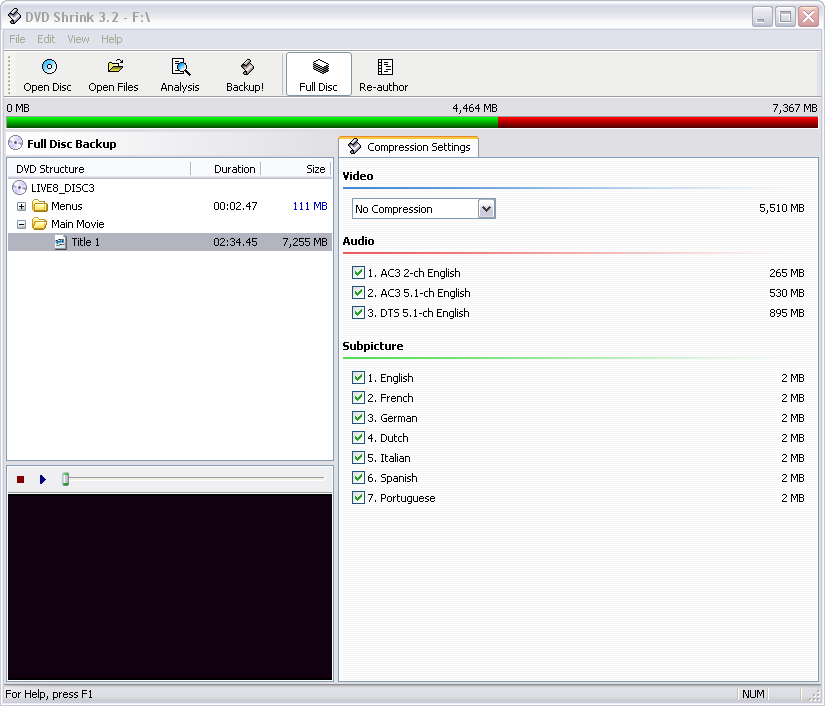Uncheck AC3 5.1-ch English audio
This screenshot has width=825, height=706.
(358, 293)
